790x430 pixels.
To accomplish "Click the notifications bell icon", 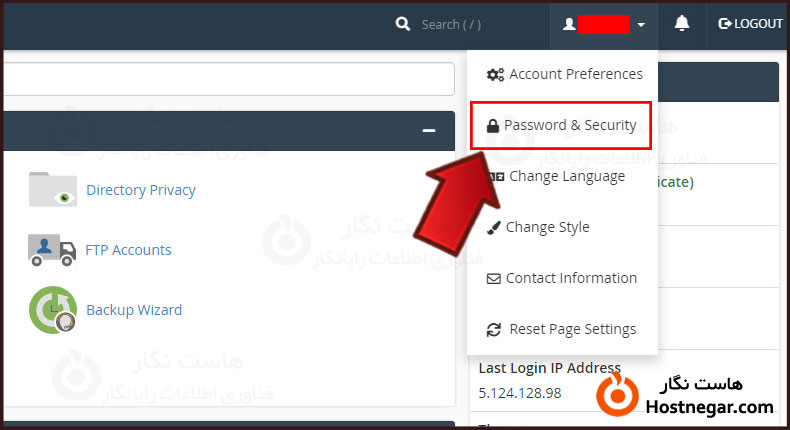I will click(x=682, y=24).
